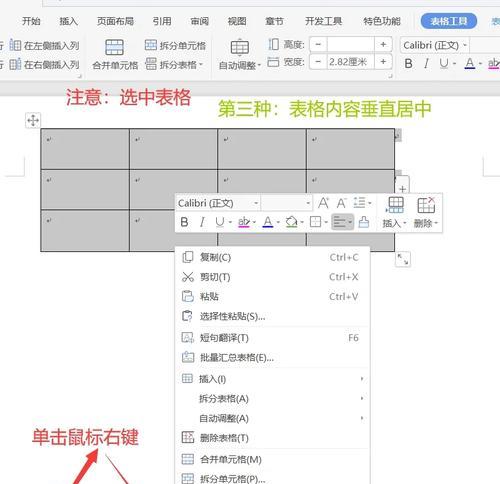Toggle Underline in the floating mini toolbar
The height and width of the screenshot is (484, 500).
tap(220, 222)
